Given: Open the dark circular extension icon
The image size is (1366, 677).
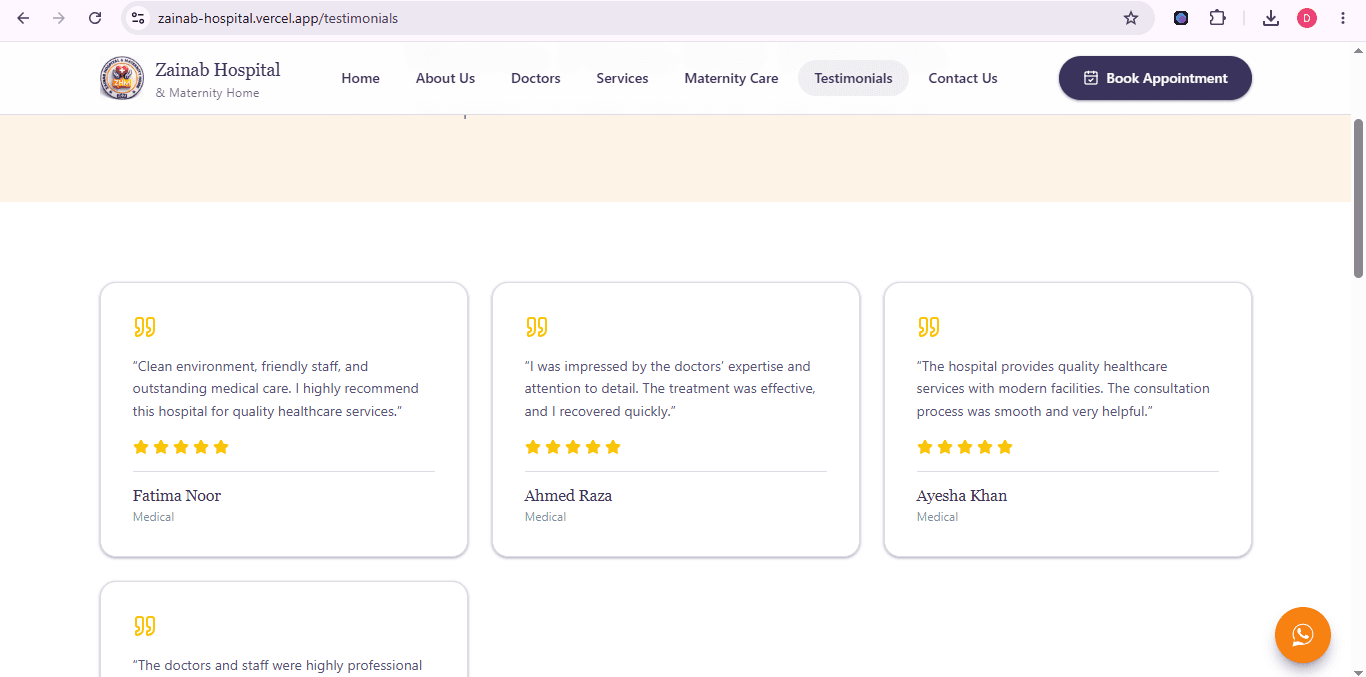Looking at the screenshot, I should coord(1181,18).
